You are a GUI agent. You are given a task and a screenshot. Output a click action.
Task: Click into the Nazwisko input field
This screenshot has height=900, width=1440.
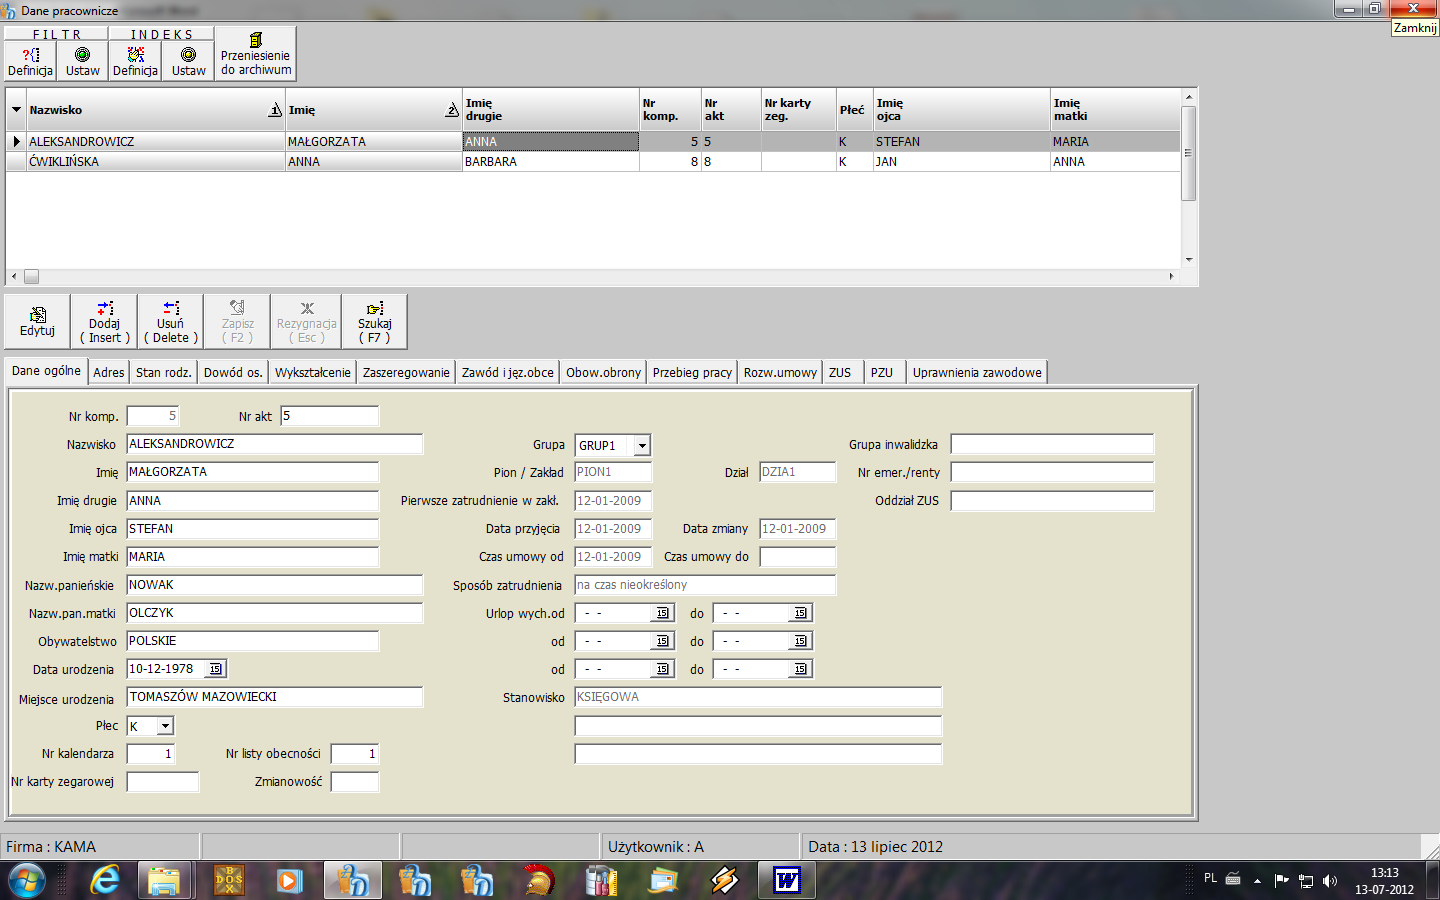[275, 444]
